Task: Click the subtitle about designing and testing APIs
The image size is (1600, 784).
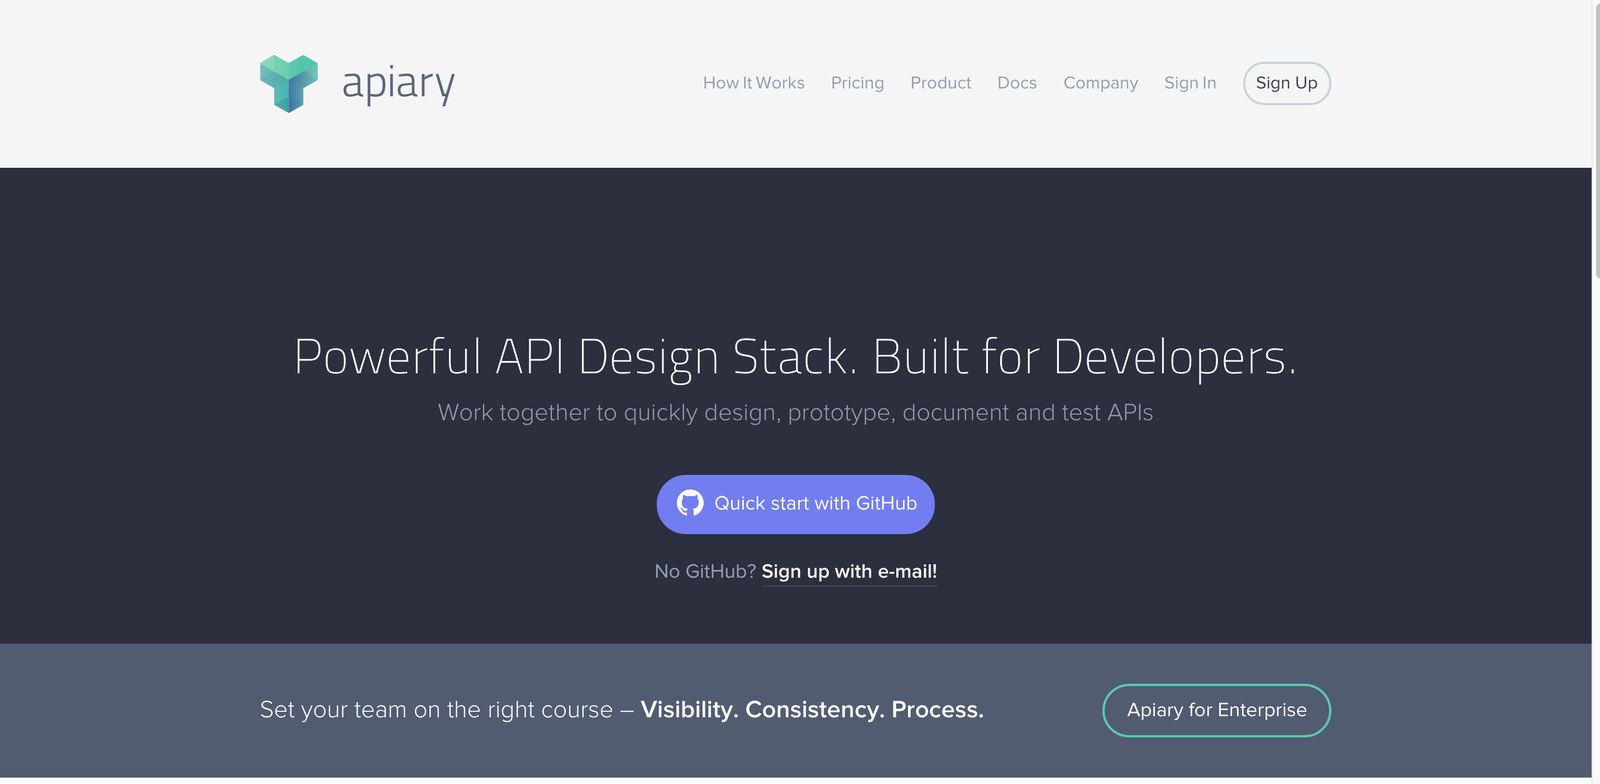Action: (x=796, y=413)
